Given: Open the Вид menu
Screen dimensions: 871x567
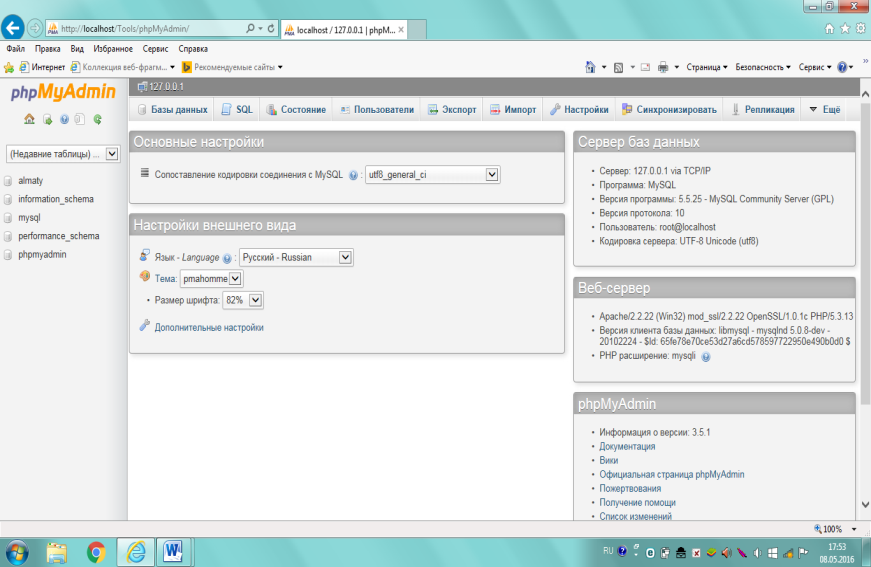Looking at the screenshot, I should (x=77, y=49).
